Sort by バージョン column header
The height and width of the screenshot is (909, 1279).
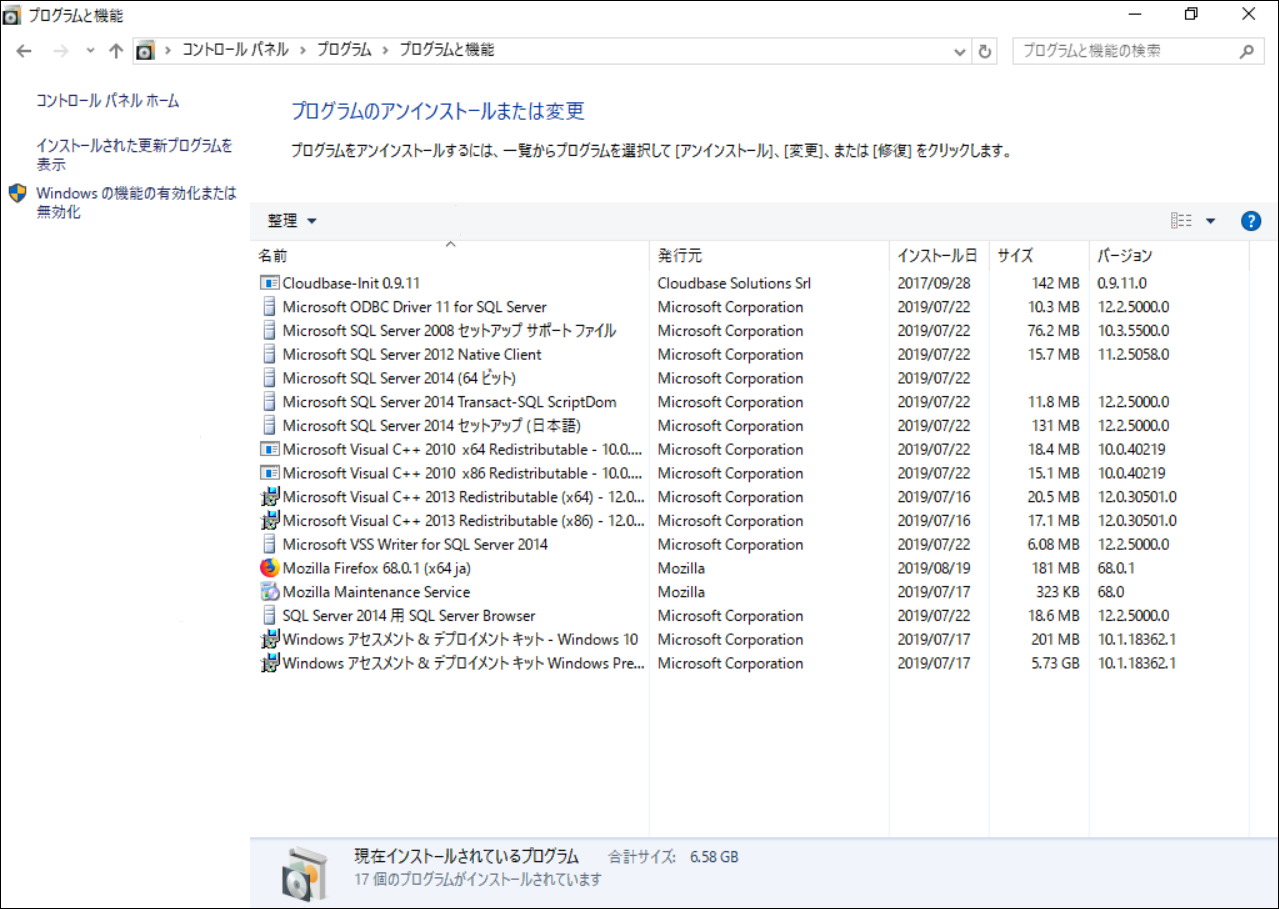(1169, 256)
